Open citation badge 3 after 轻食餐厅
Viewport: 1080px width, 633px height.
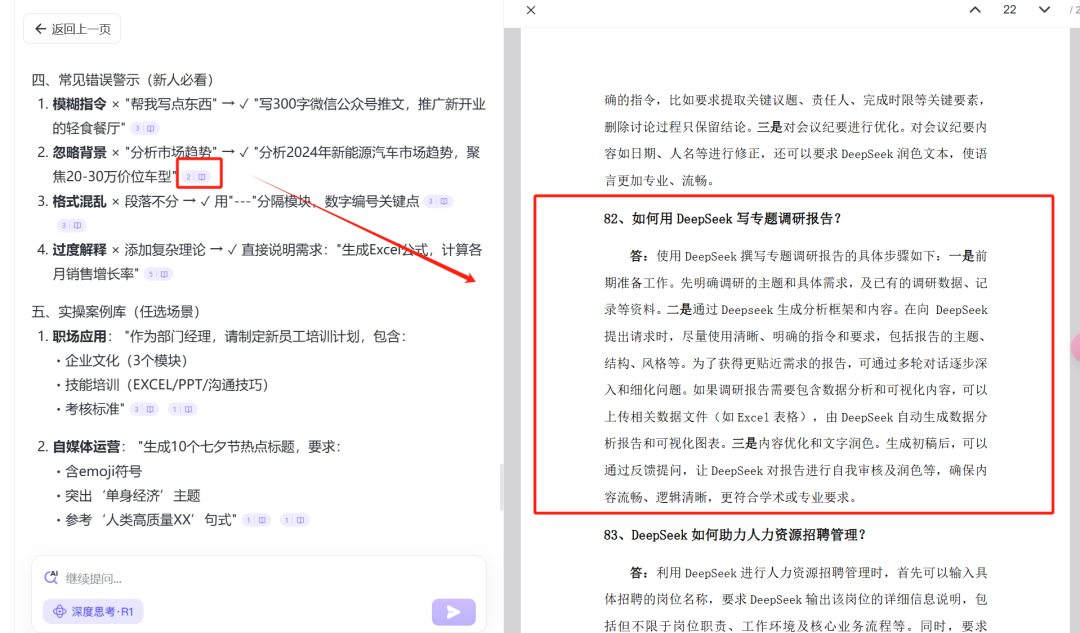[x=145, y=128]
